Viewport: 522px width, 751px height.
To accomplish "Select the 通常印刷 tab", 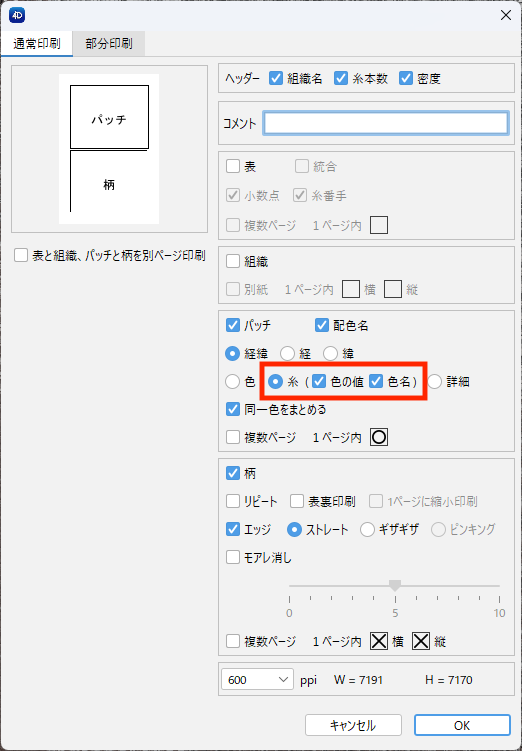I will [x=36, y=44].
